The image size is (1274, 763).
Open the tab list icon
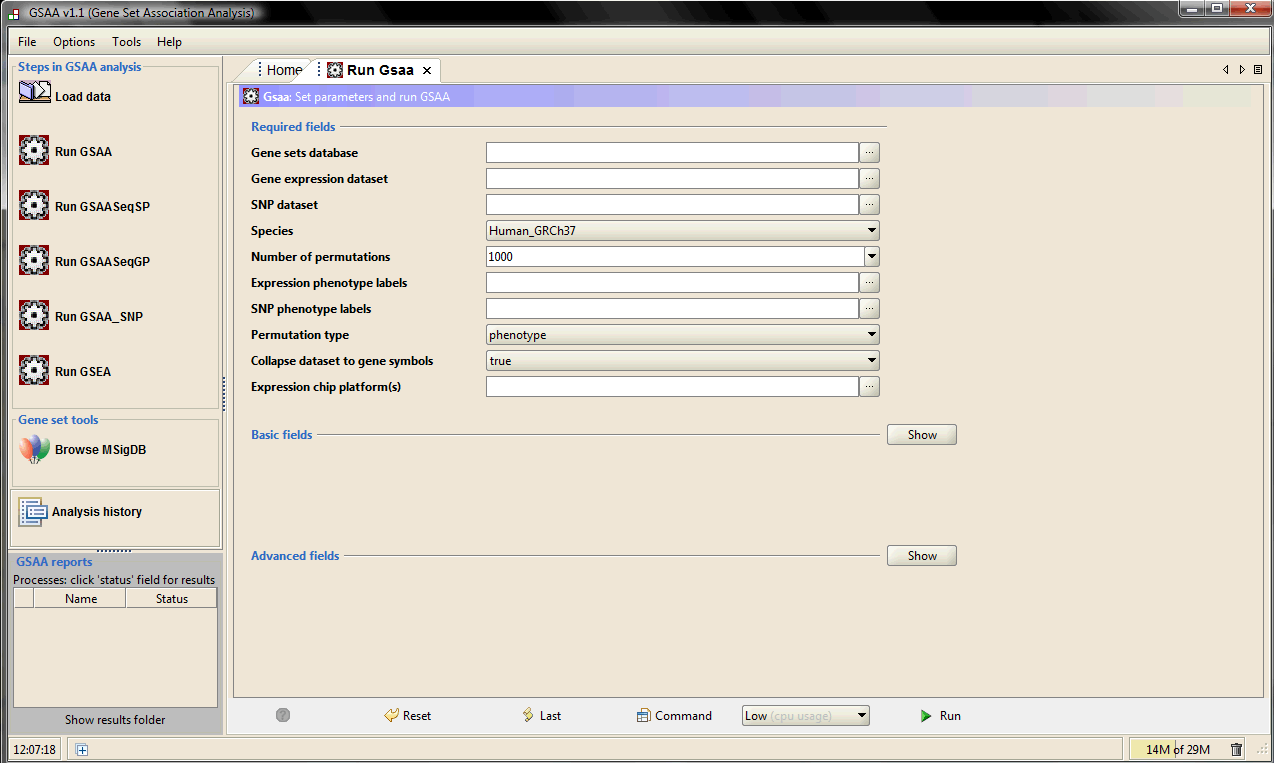click(1257, 69)
